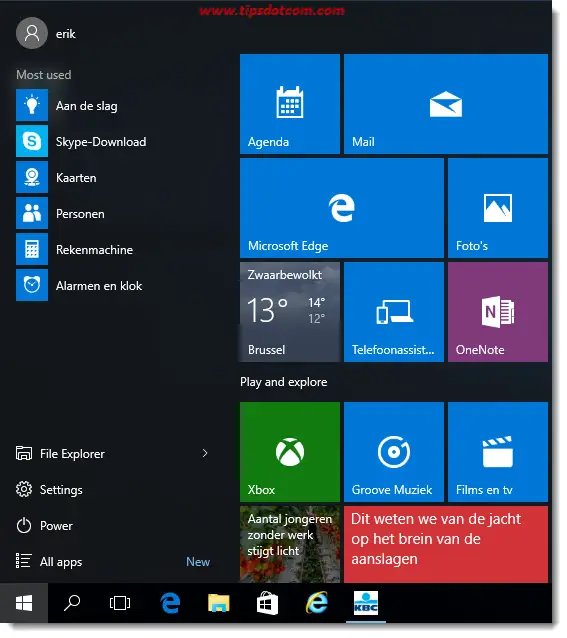Open File Explorer folder on taskbar

tap(219, 603)
